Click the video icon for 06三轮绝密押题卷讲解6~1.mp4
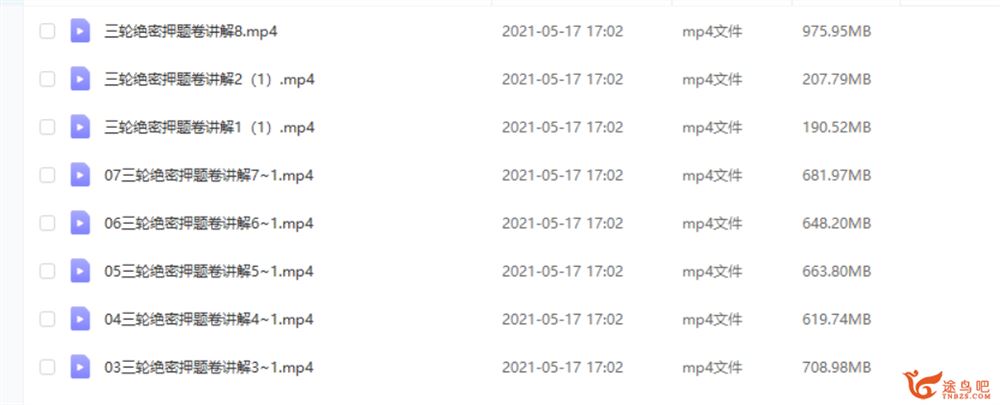Image resolution: width=1000 pixels, height=405 pixels. 80,223
